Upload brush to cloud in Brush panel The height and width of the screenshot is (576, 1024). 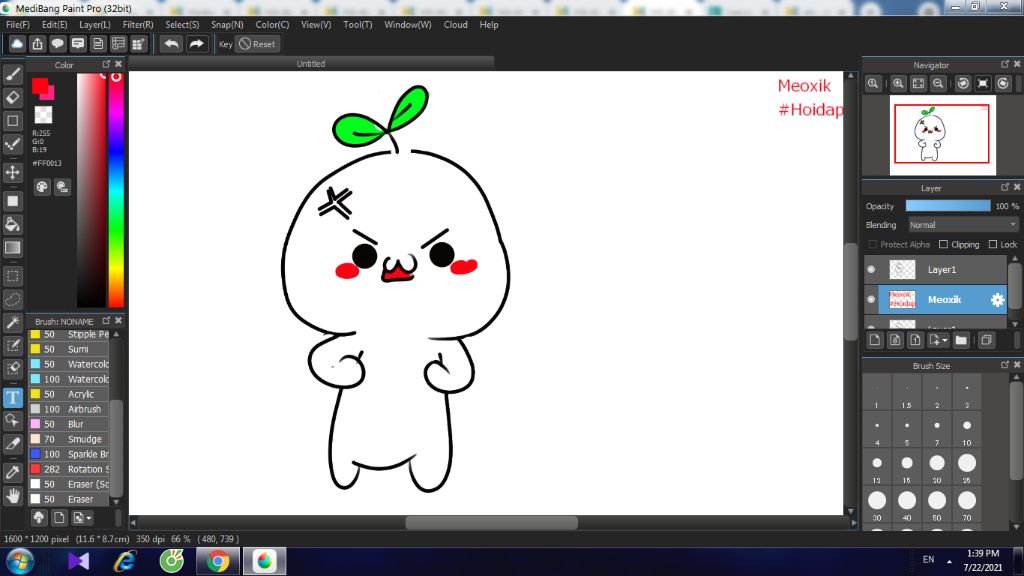[x=39, y=518]
